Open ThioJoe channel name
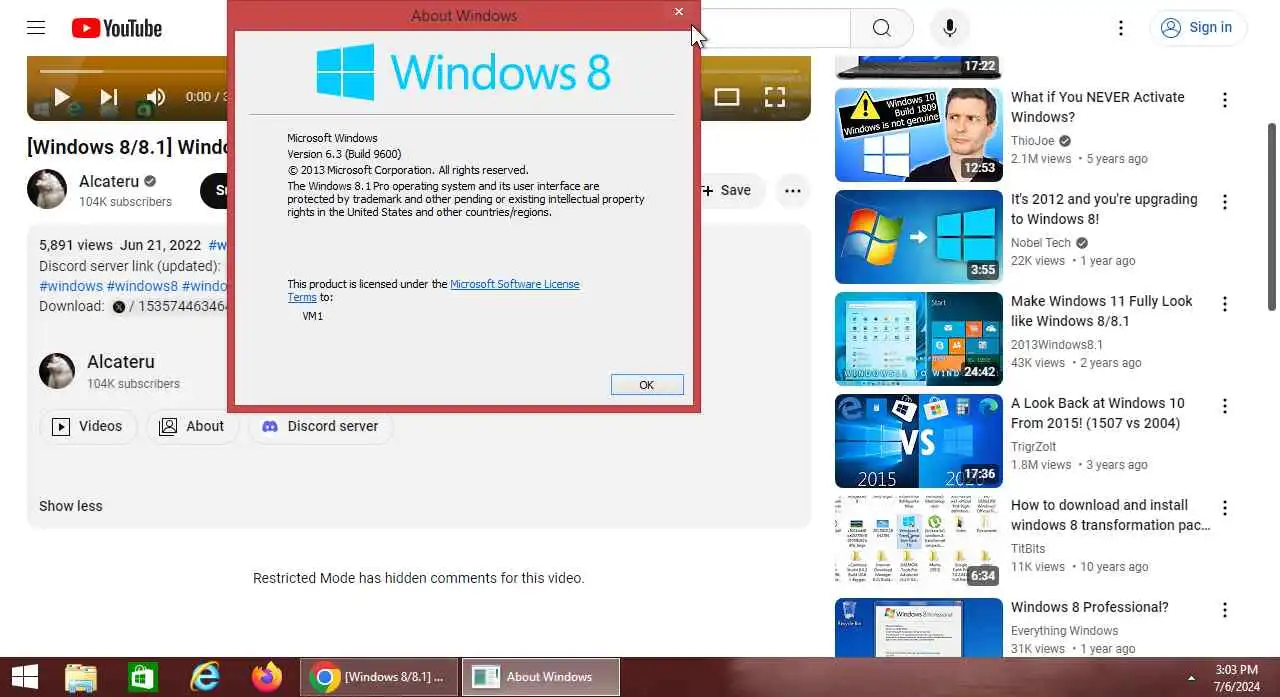Screen dimensions: 1280x697 point(1033,141)
